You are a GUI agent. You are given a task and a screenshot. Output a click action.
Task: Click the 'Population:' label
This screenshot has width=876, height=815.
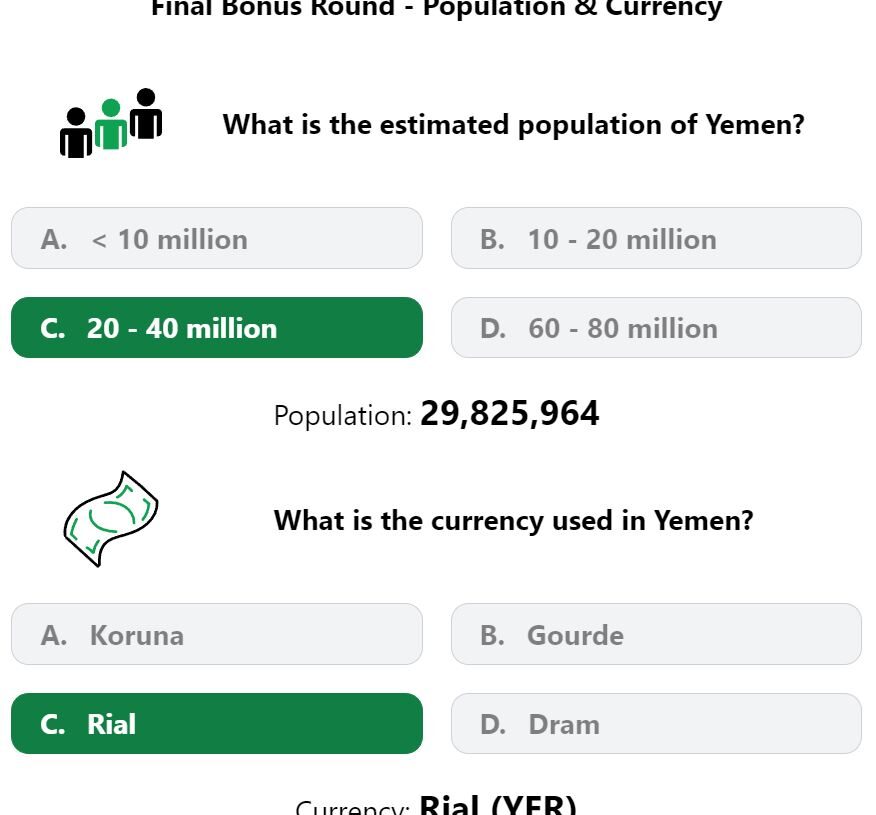tap(343, 416)
